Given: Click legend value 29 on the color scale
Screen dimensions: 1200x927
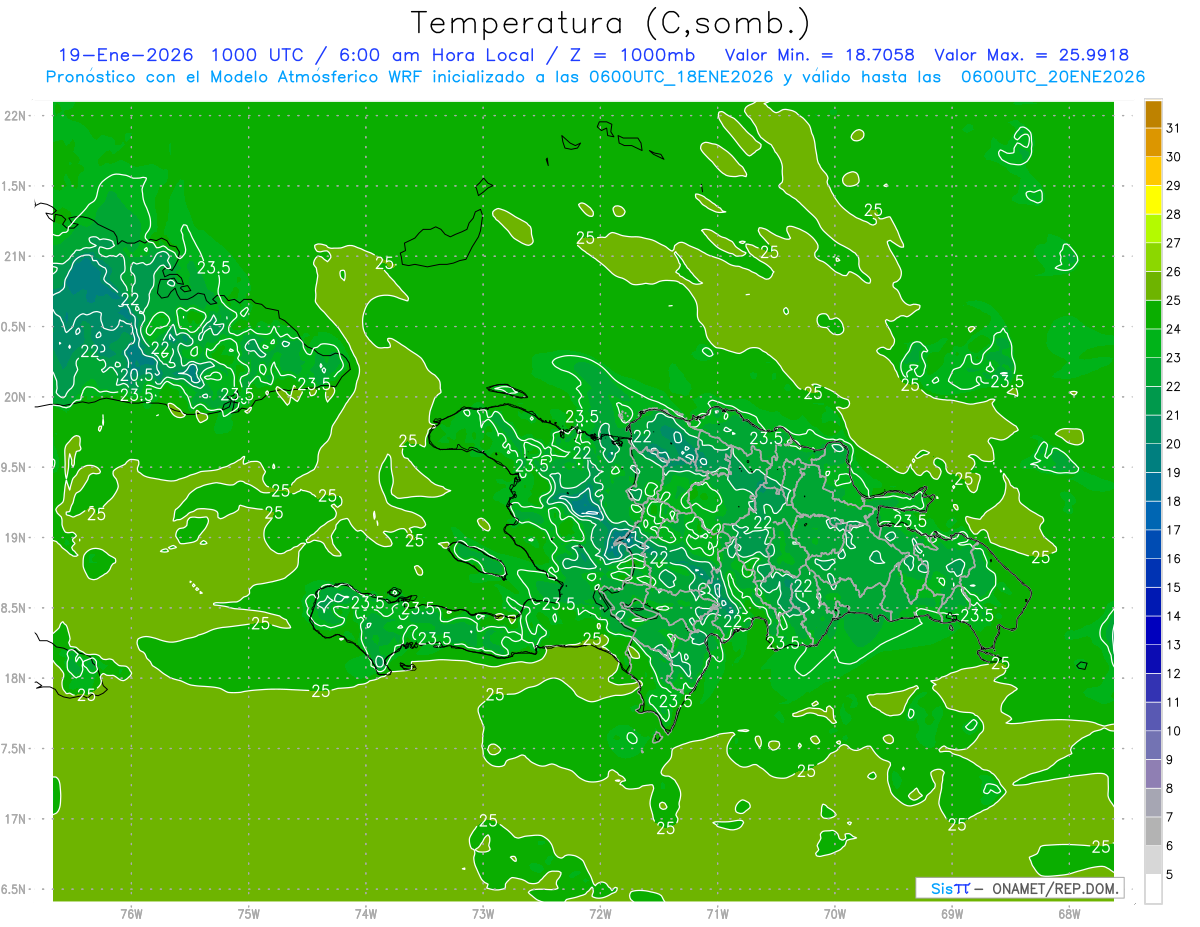Looking at the screenshot, I should tap(1174, 186).
